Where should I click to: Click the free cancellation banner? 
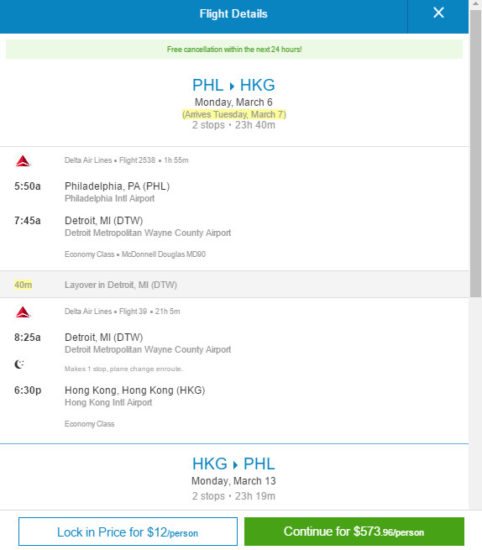click(x=234, y=49)
